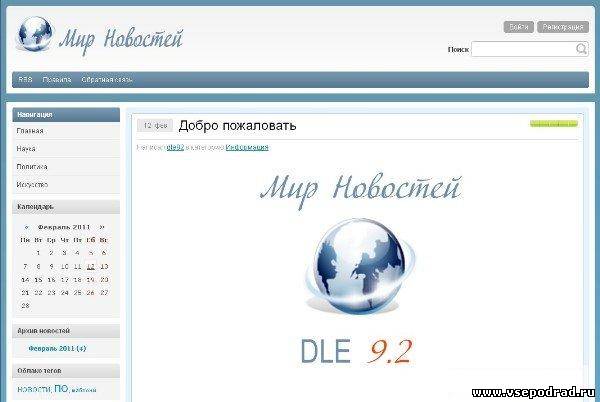The height and width of the screenshot is (402, 600).
Task: Click the magnifier search icon
Action: coord(581,49)
